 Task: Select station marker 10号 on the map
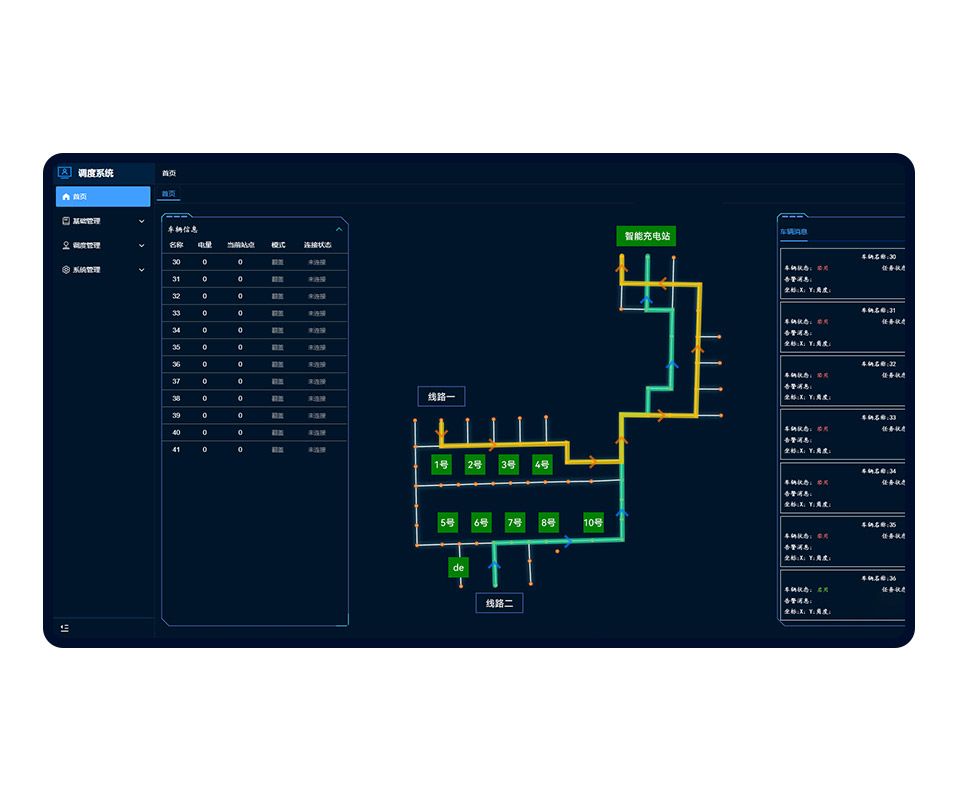point(593,522)
